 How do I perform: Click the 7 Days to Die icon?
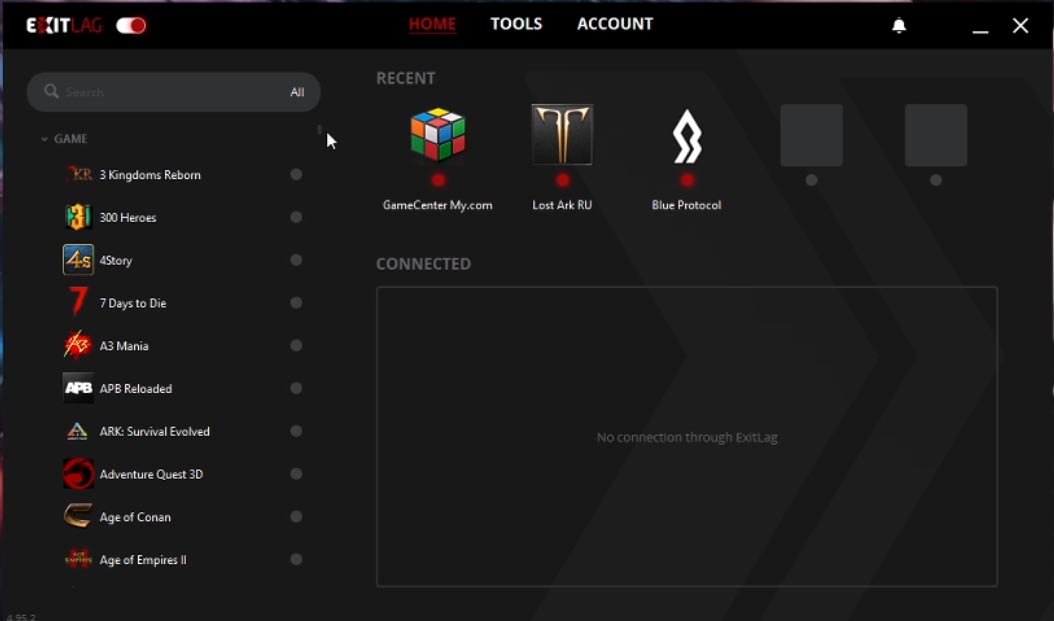(79, 302)
